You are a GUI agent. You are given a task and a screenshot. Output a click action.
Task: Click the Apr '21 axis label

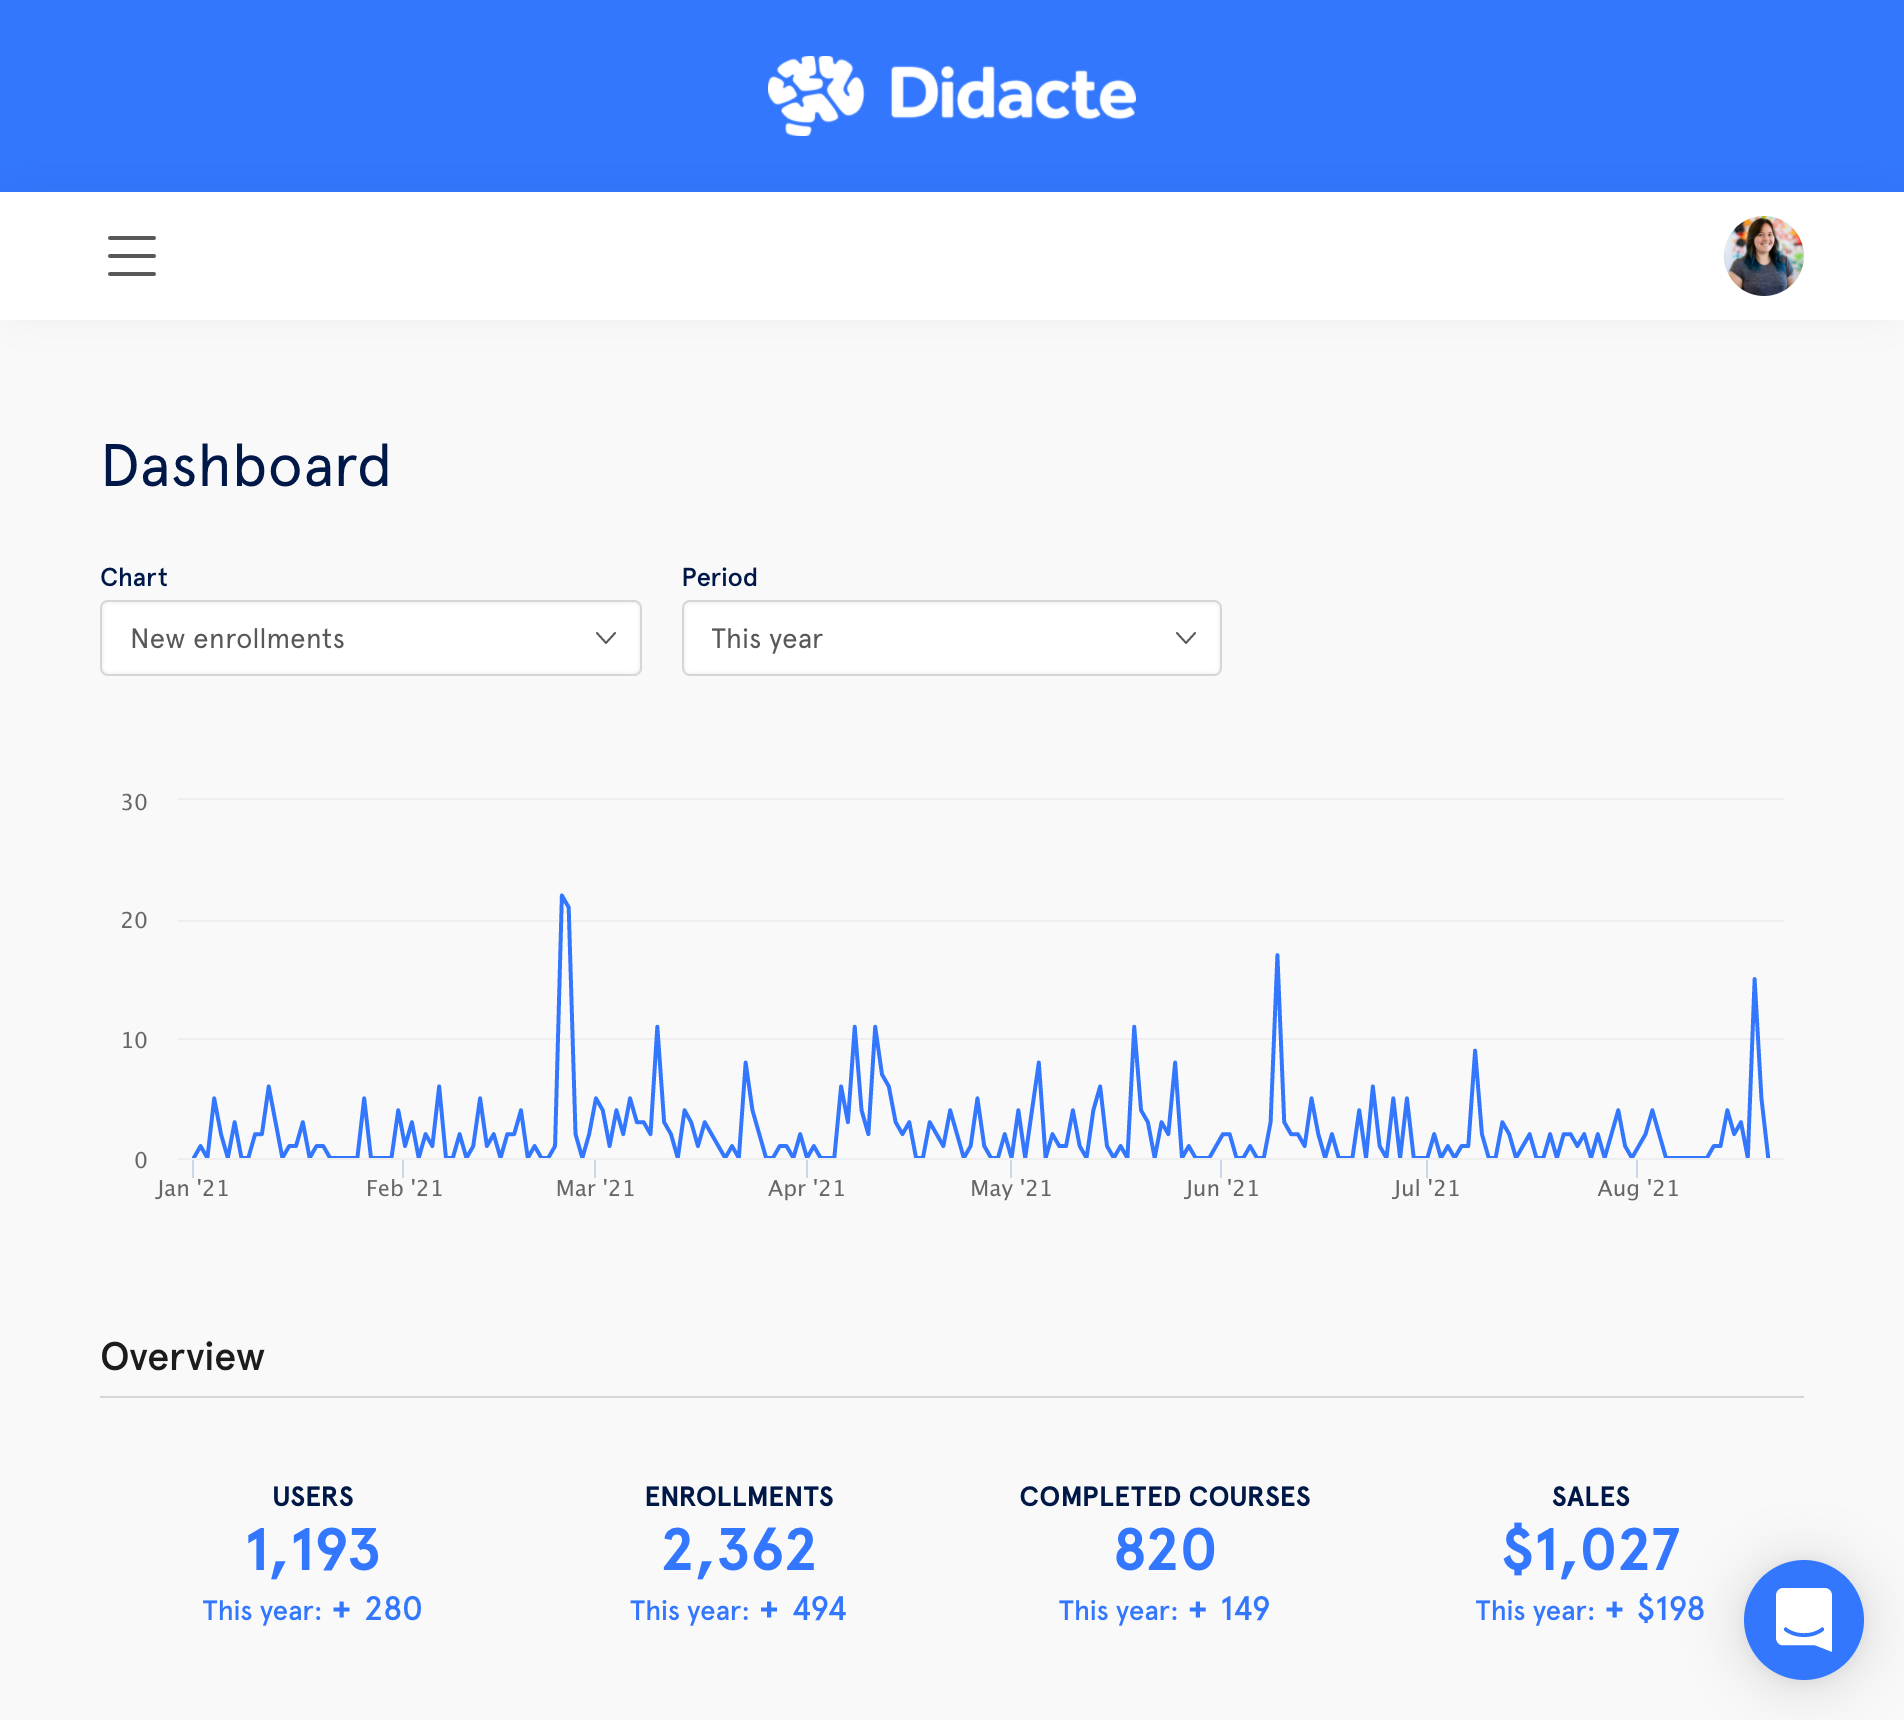tap(806, 1188)
